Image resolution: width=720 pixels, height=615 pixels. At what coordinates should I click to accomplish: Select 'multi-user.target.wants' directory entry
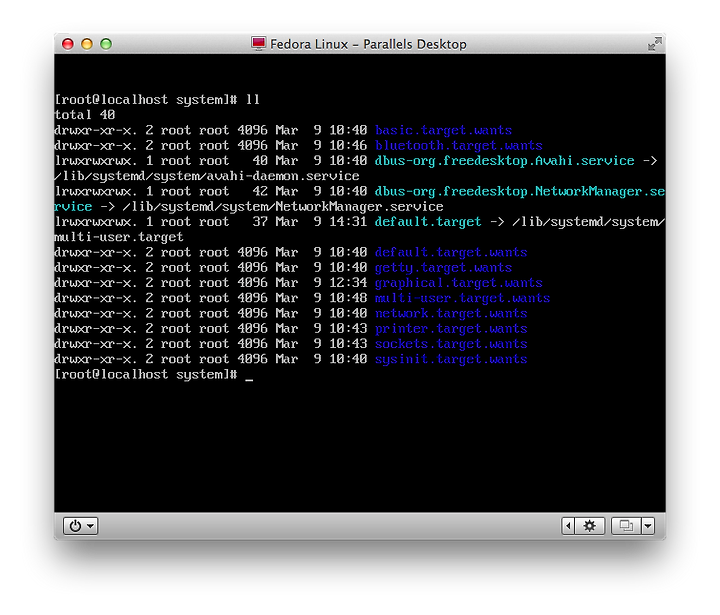click(x=462, y=298)
